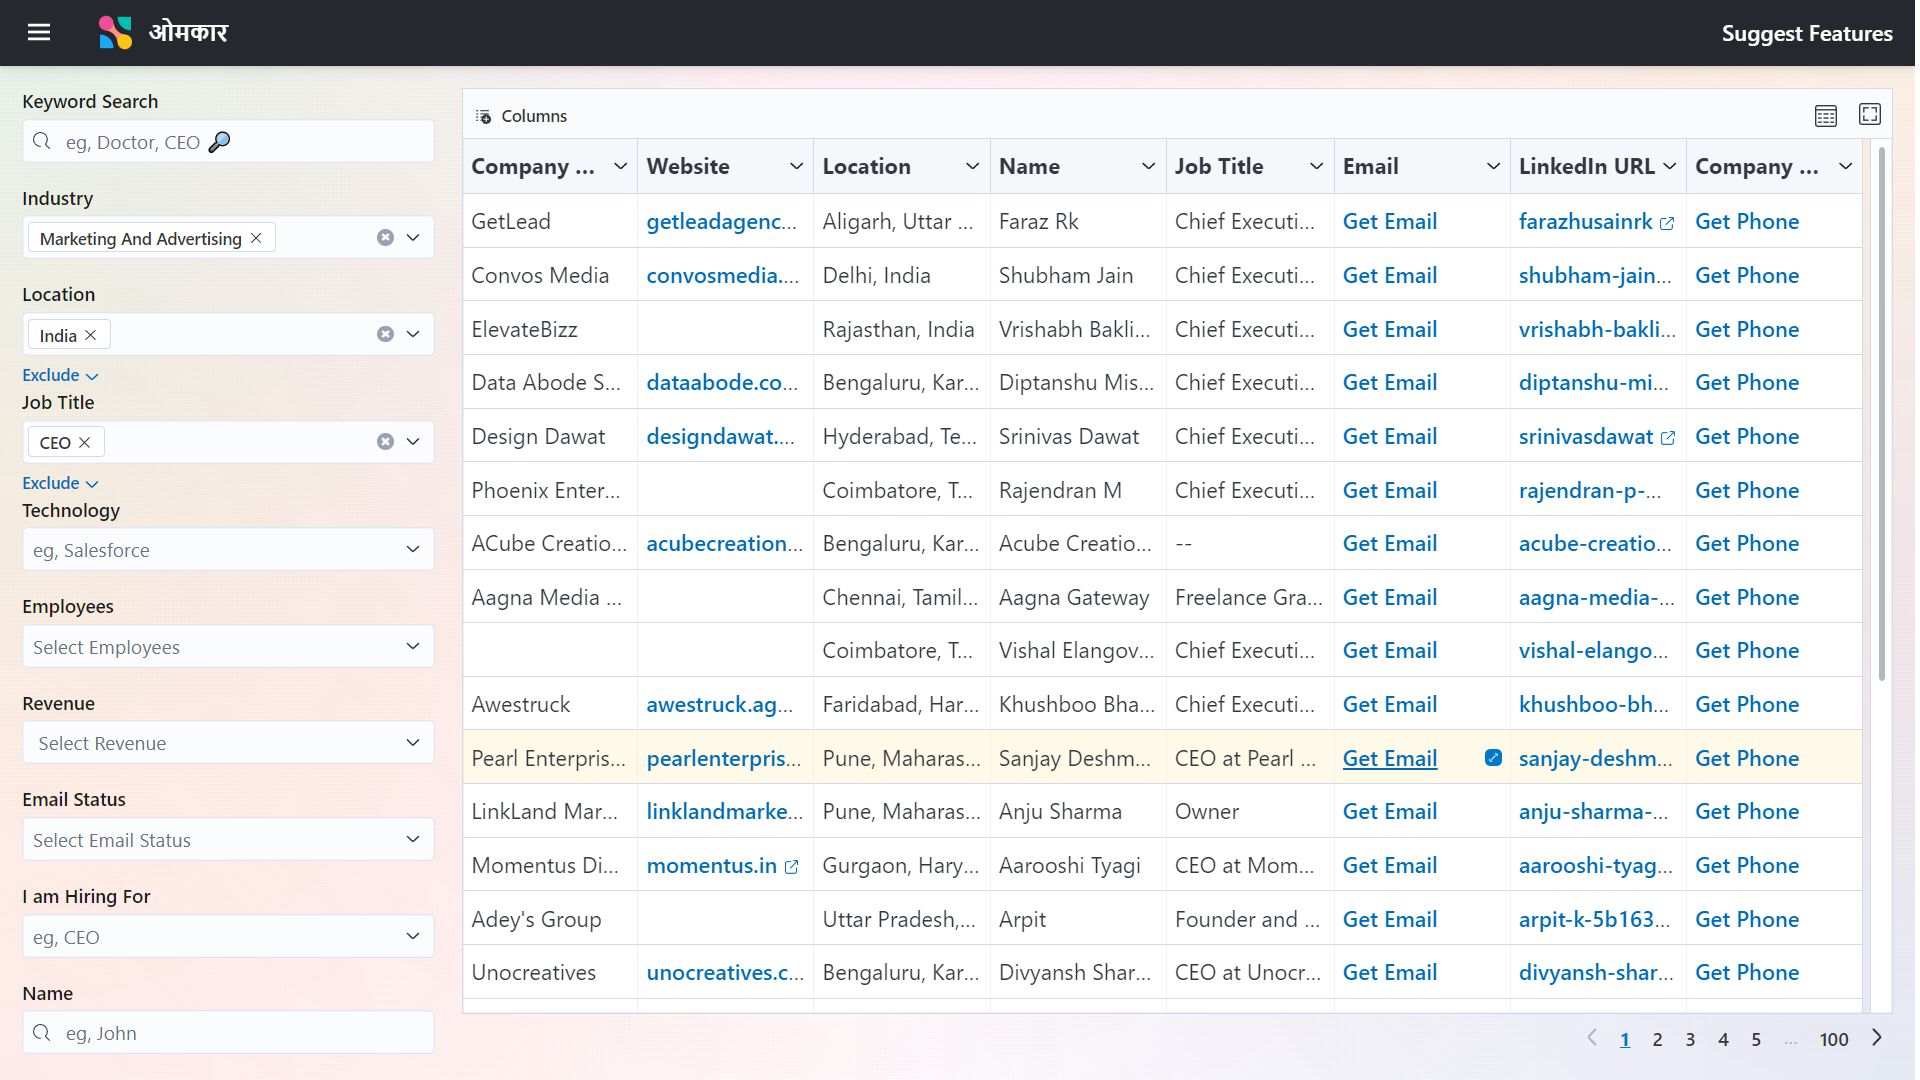Expand Exclude under Location
The image size is (1920, 1080).
(60, 375)
